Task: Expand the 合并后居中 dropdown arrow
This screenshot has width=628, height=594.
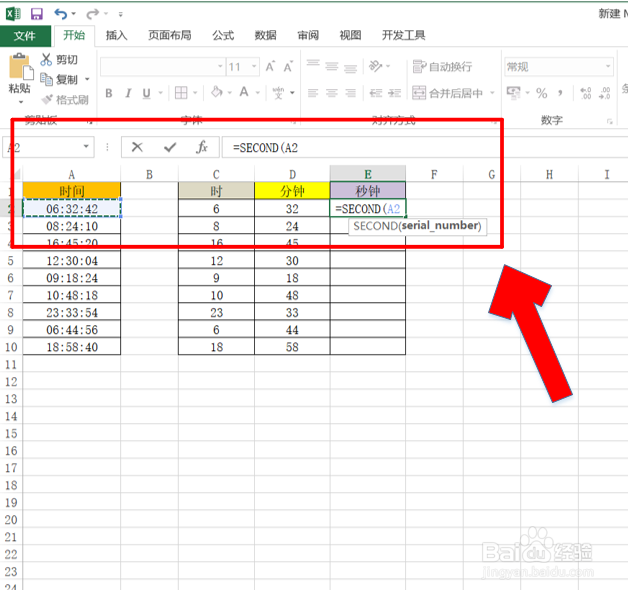Action: click(493, 93)
